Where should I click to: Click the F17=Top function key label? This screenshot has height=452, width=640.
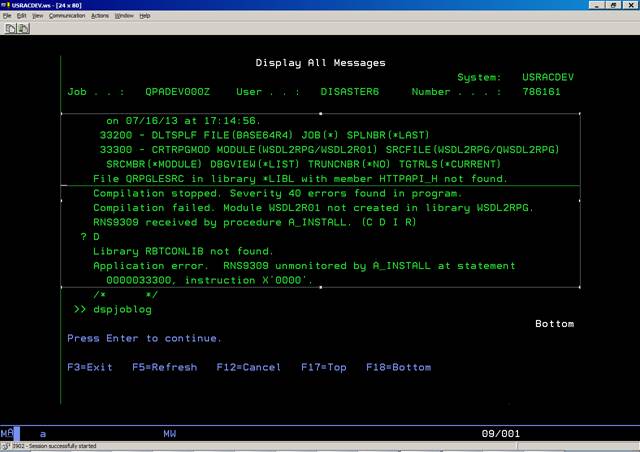pos(324,367)
